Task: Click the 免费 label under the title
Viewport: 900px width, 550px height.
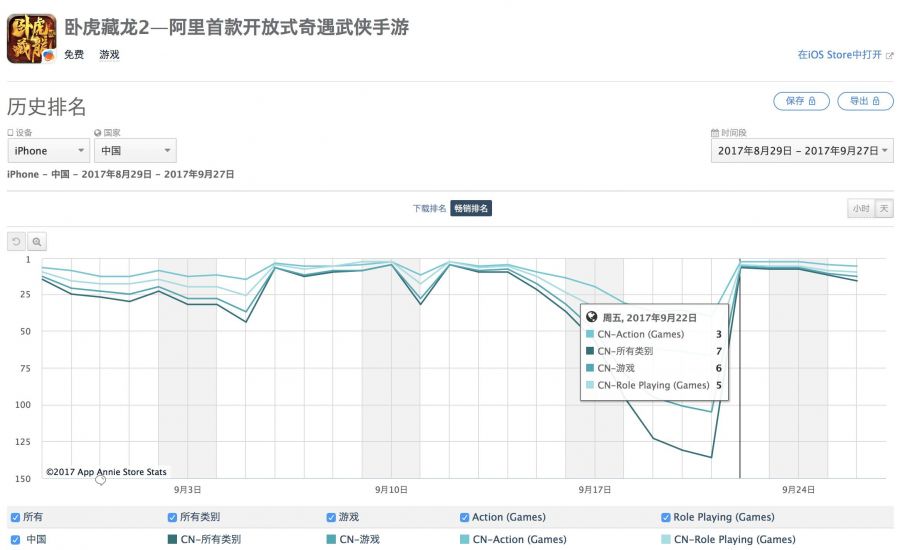Action: (74, 55)
